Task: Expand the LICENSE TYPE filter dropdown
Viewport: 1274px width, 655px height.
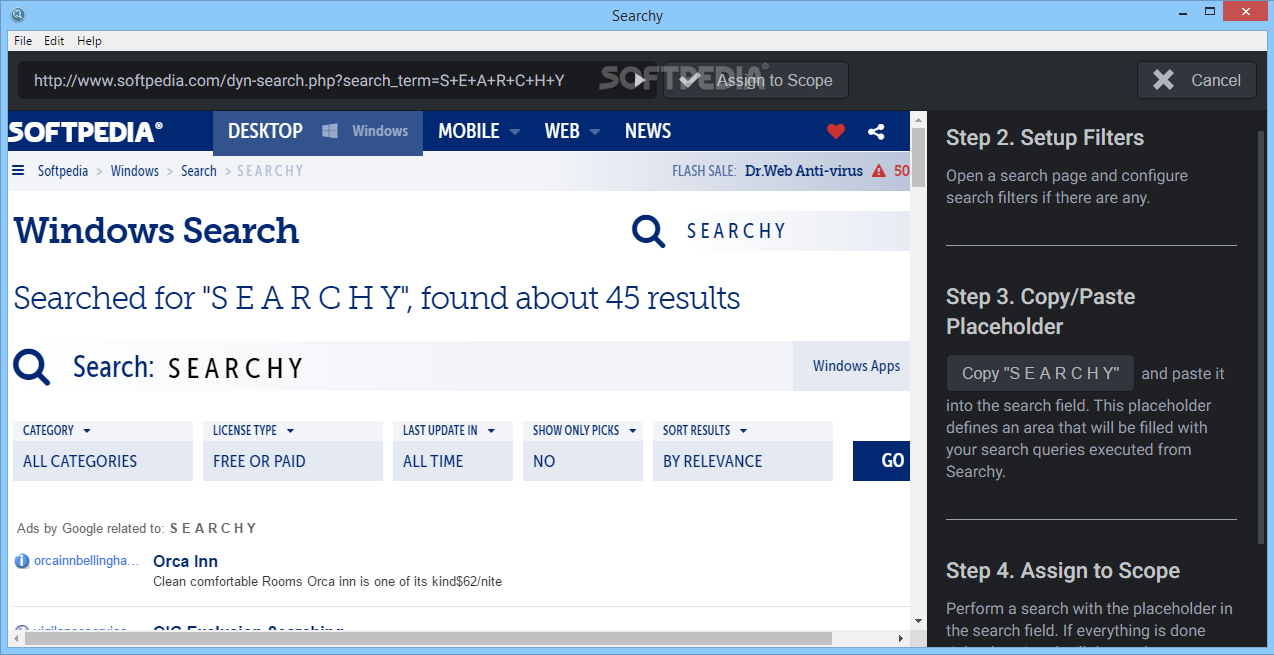Action: (254, 430)
